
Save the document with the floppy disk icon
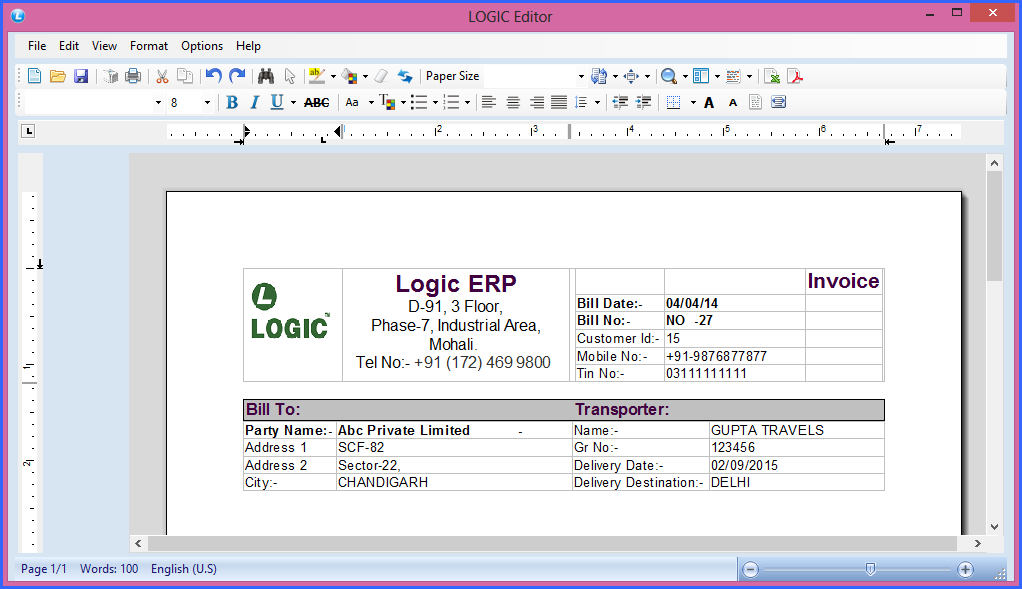(x=81, y=76)
